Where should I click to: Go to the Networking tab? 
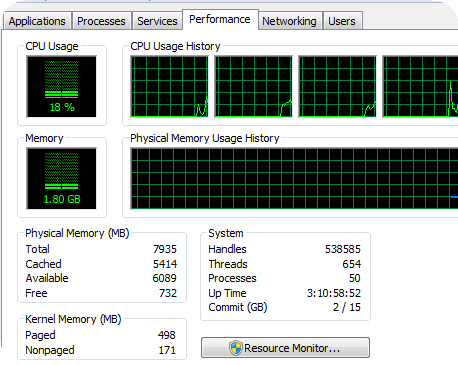(289, 21)
